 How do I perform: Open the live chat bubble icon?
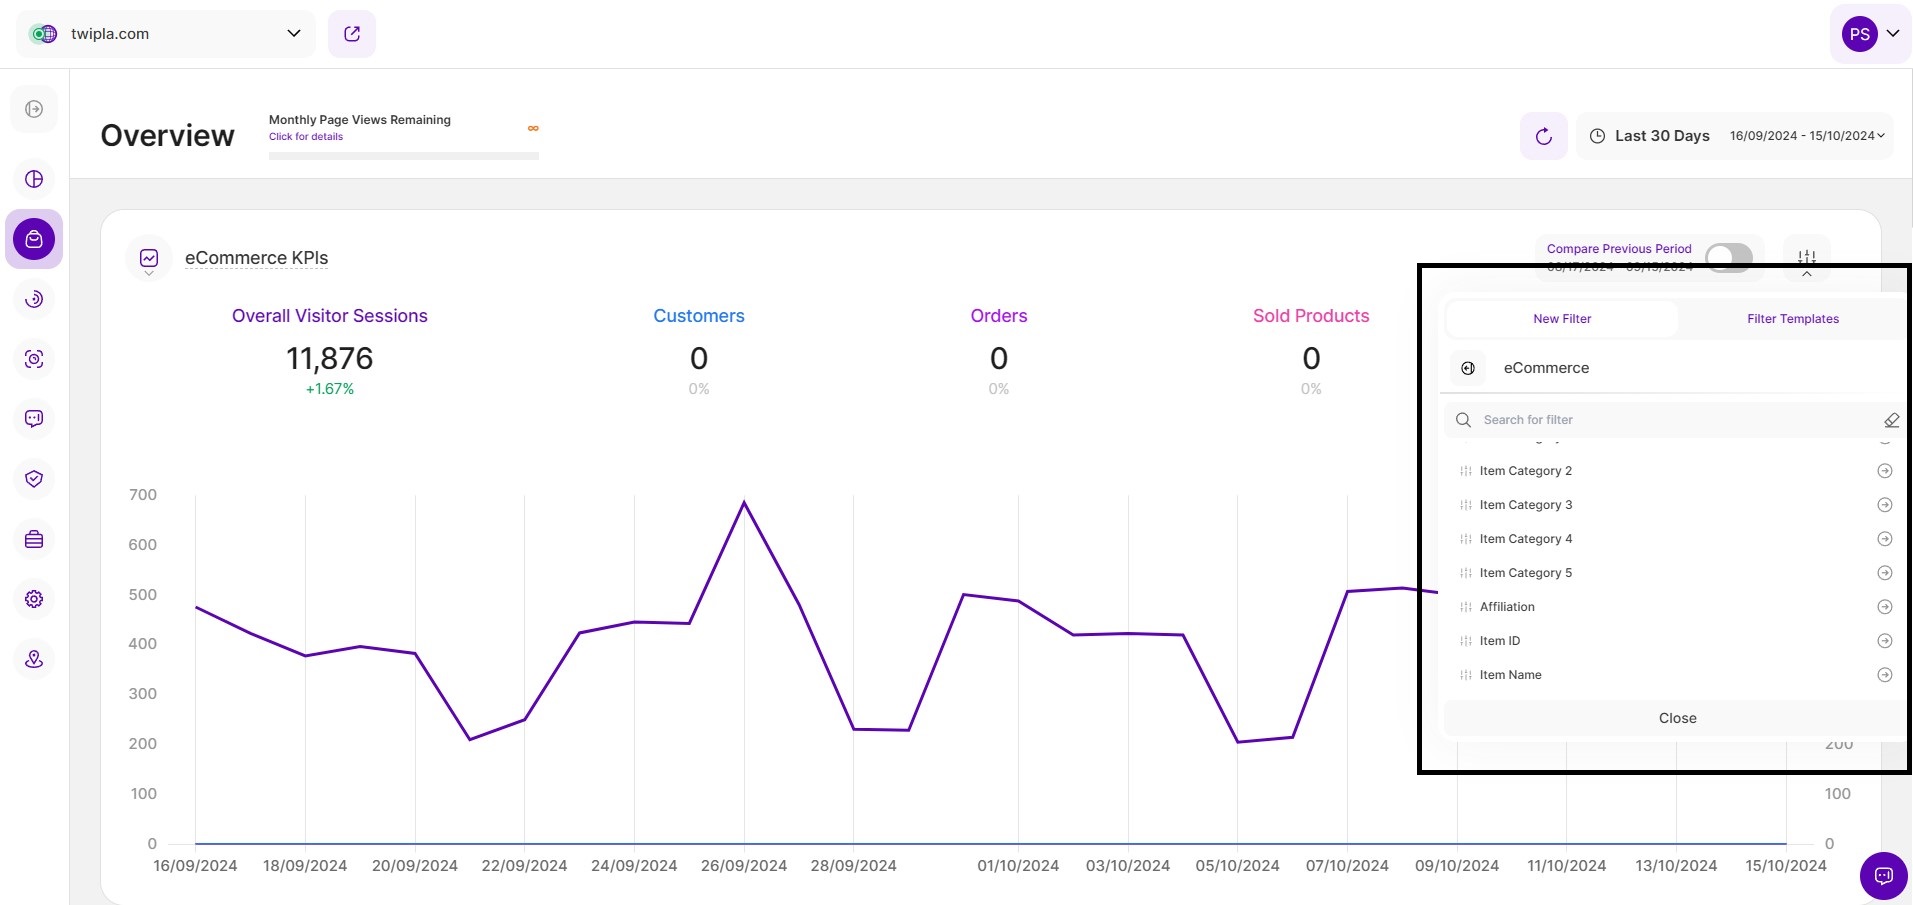pyautogui.click(x=1883, y=876)
